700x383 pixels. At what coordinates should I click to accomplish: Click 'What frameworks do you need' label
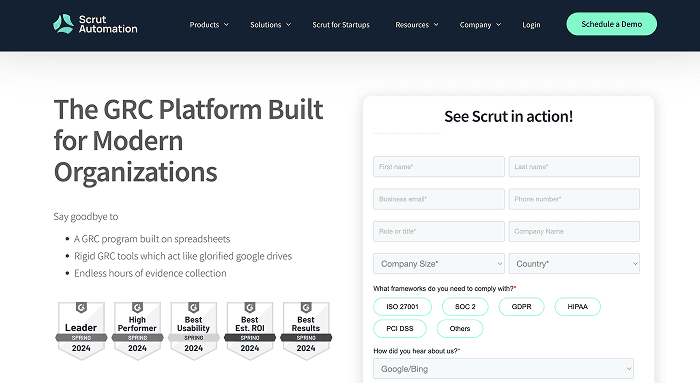coord(445,288)
